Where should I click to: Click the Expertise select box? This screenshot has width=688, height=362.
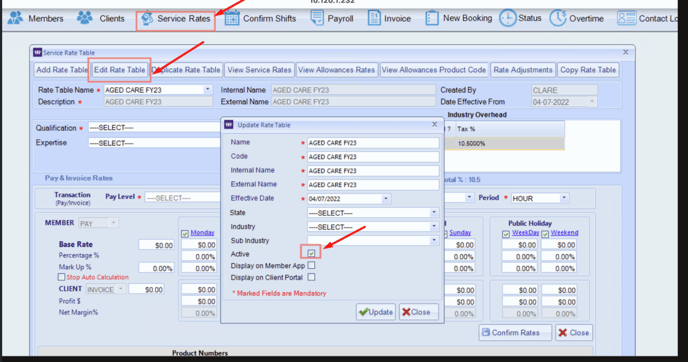coord(155,143)
